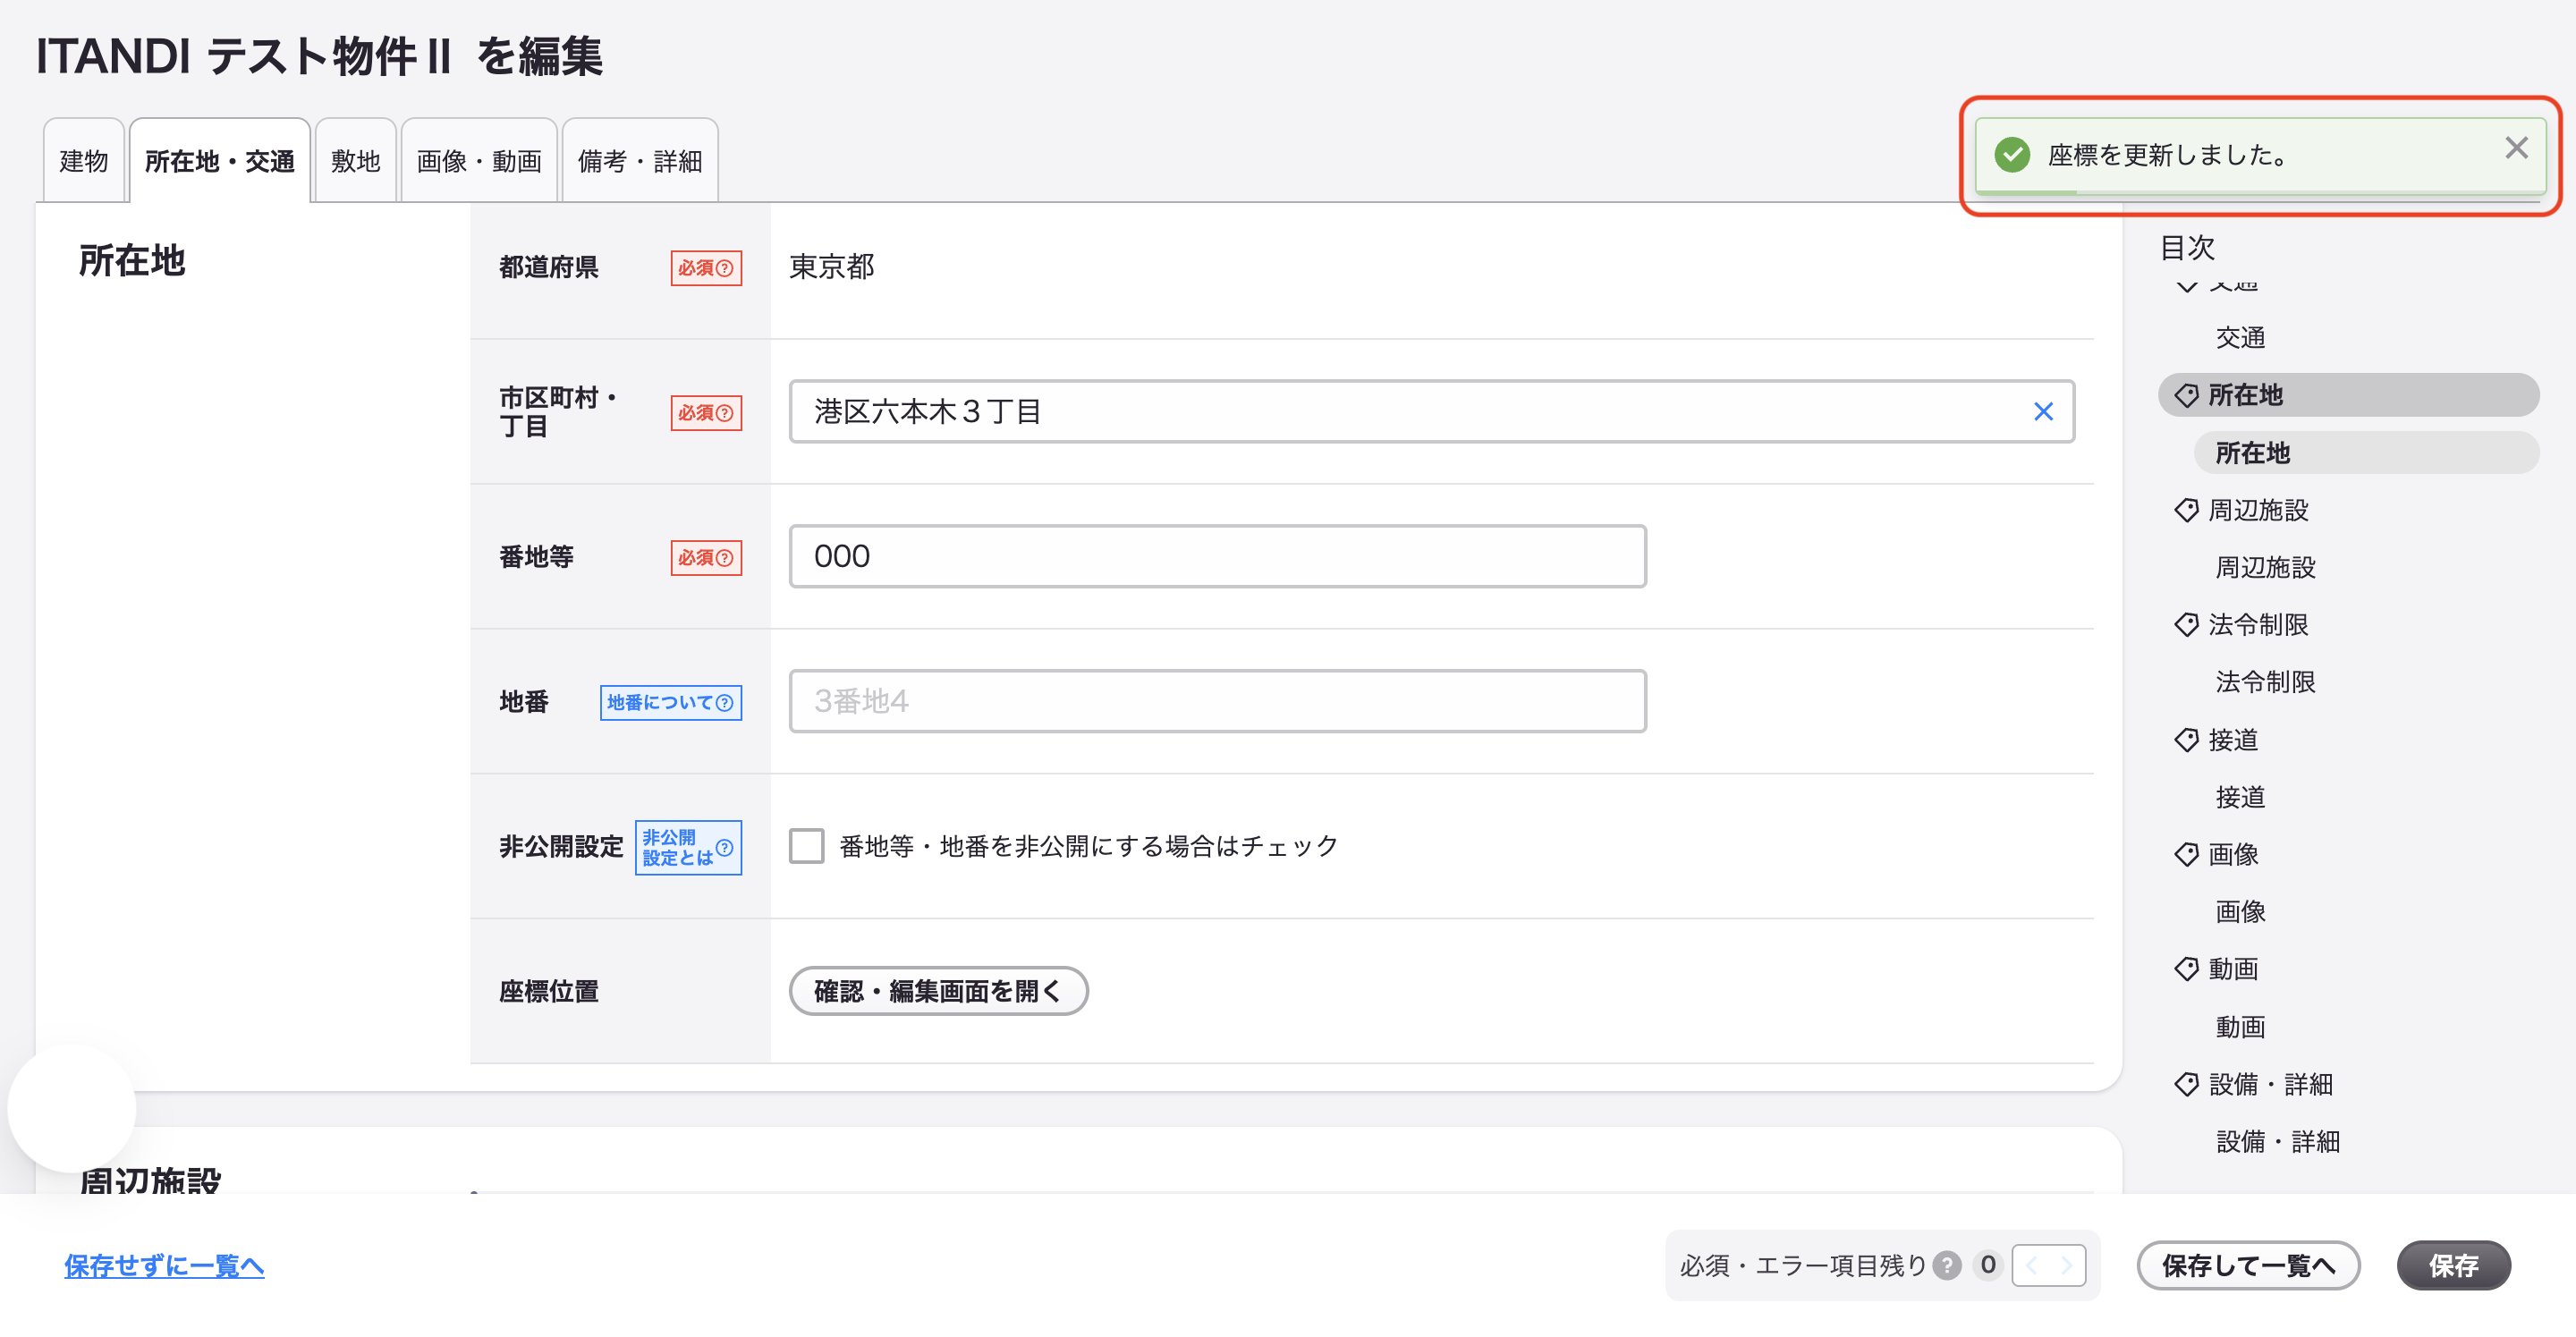Image resolution: width=2576 pixels, height=1337 pixels.
Task: Click the green success checkmark icon
Action: coord(2012,155)
